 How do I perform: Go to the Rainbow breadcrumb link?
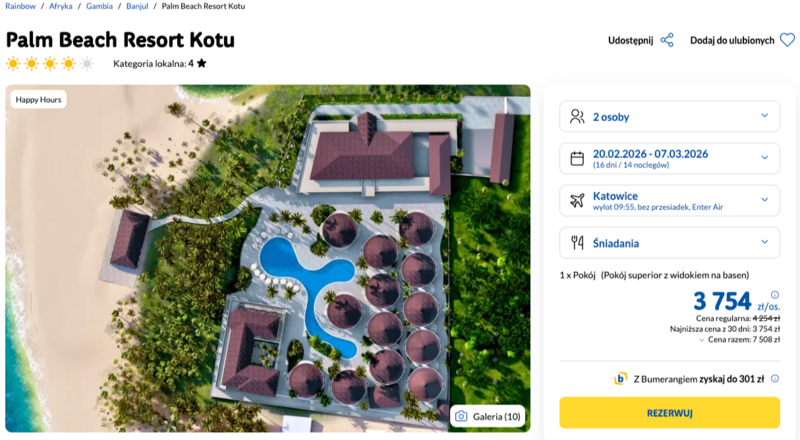tap(21, 6)
